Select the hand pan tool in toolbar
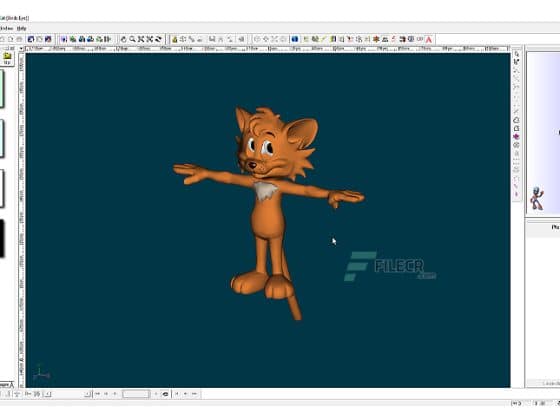The height and width of the screenshot is (420, 560). [124, 39]
